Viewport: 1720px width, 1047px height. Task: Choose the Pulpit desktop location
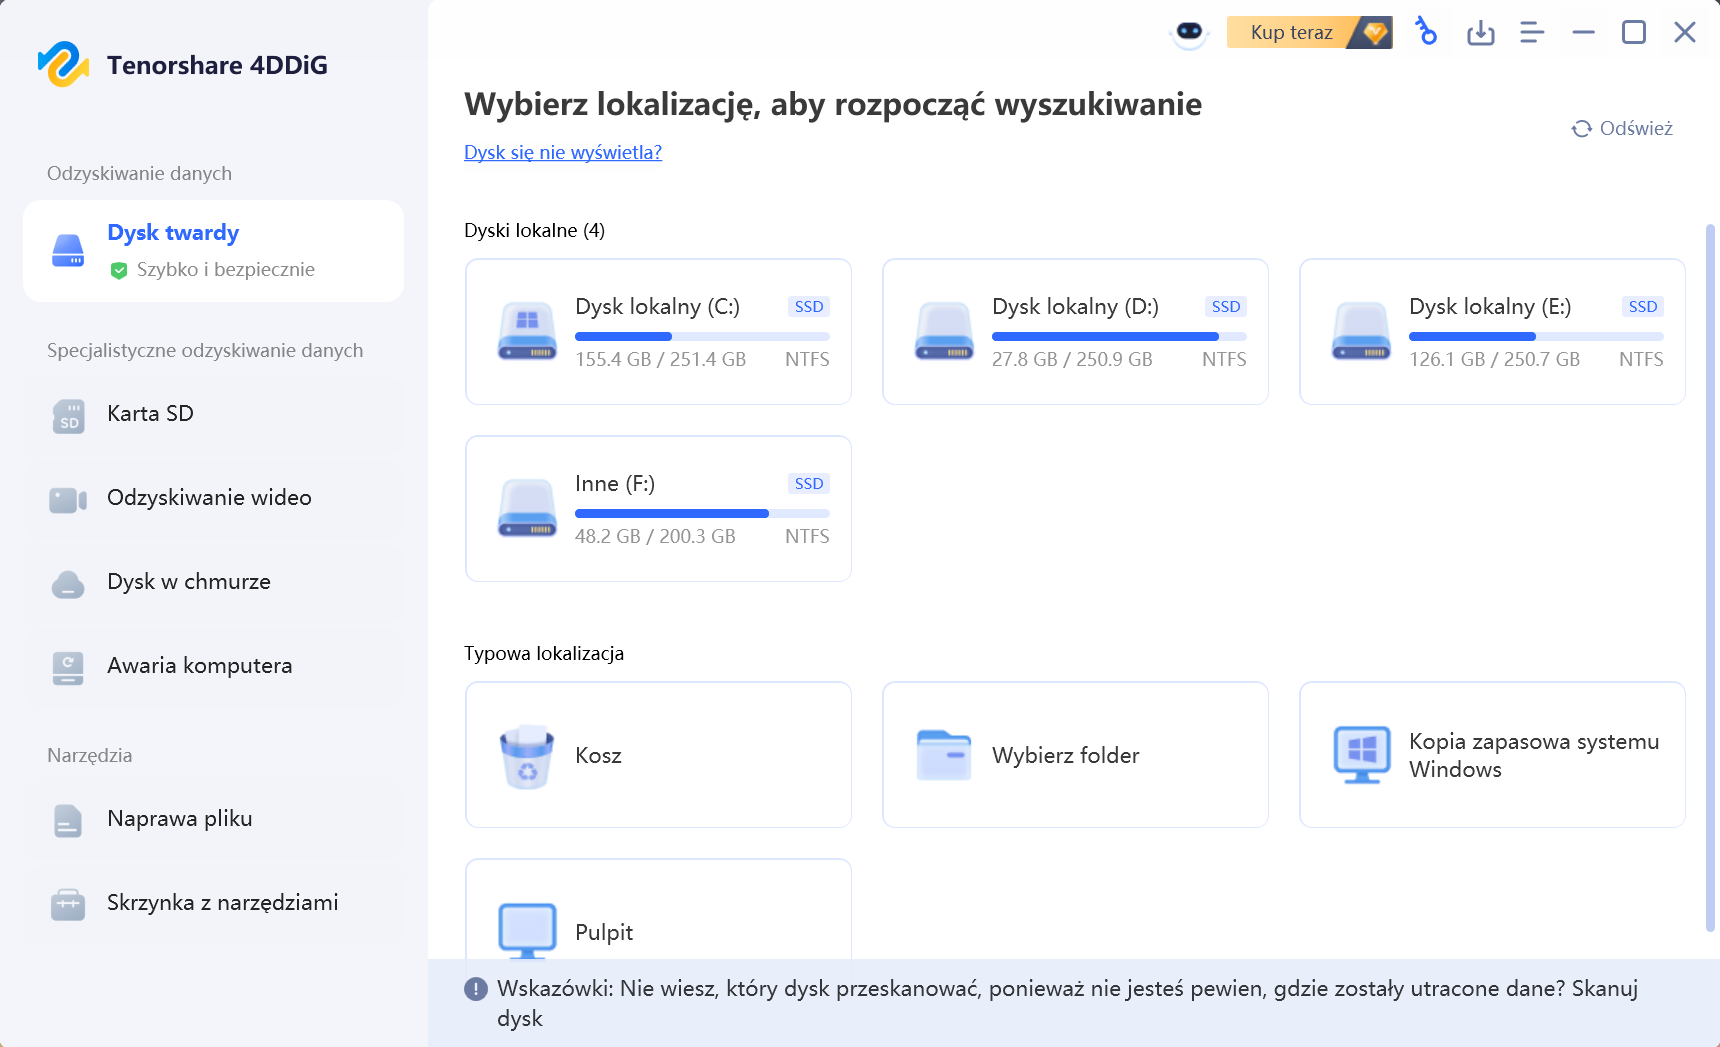[658, 909]
